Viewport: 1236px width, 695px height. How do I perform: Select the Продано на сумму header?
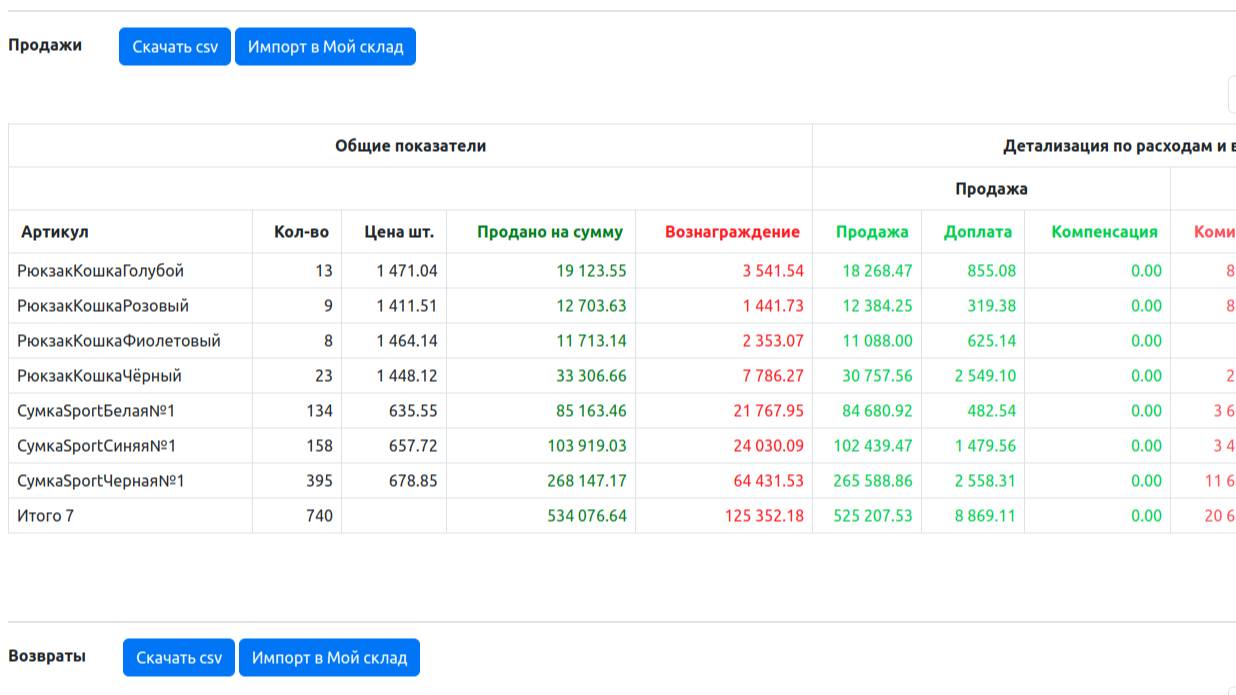coord(549,232)
